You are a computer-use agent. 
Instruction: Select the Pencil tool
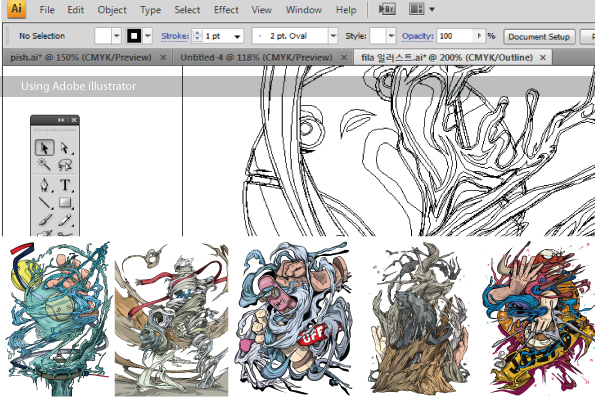(x=65, y=220)
